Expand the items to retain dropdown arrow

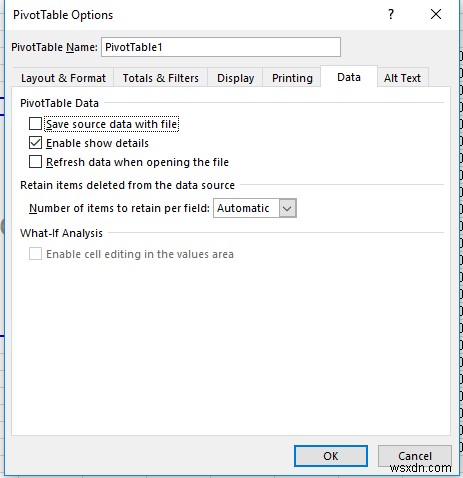(287, 208)
